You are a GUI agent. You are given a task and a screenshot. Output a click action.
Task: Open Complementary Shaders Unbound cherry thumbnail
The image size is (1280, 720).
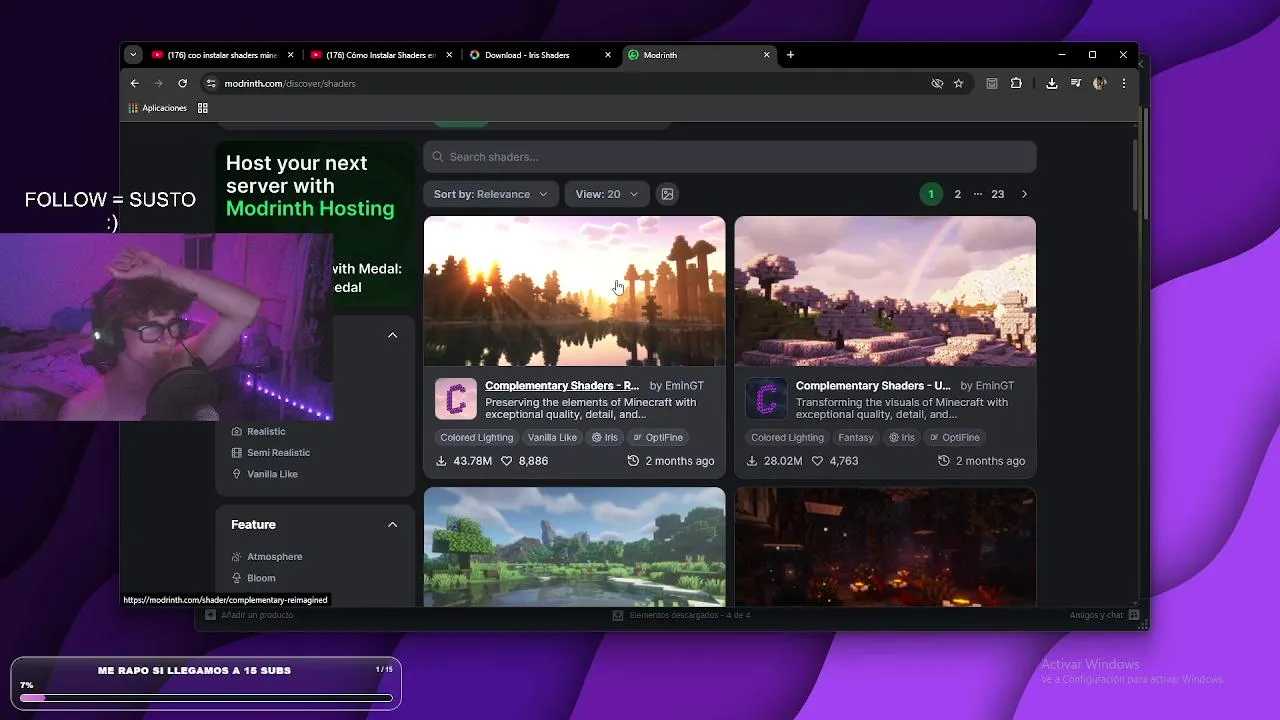(885, 291)
